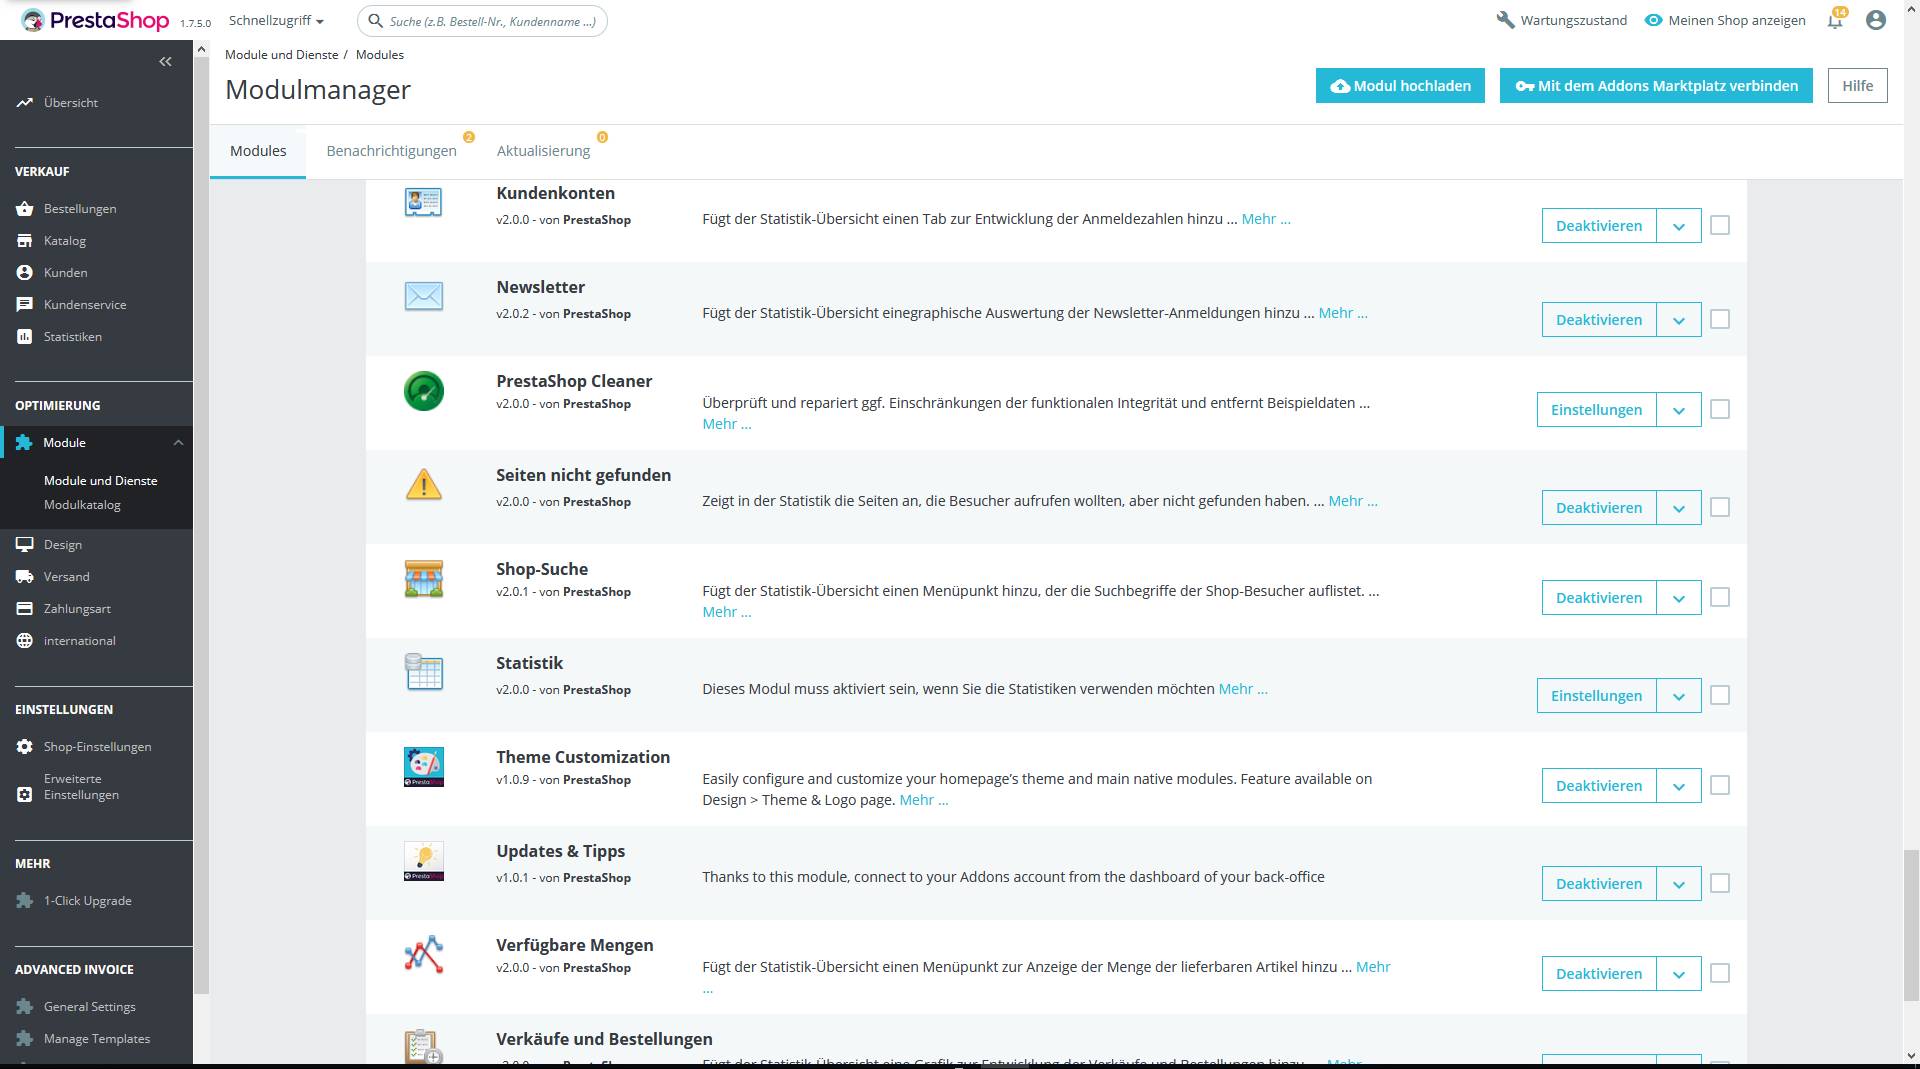Expand dropdown next to Kundenkonten Deaktivieren
This screenshot has height=1069, width=1920.
pos(1679,226)
